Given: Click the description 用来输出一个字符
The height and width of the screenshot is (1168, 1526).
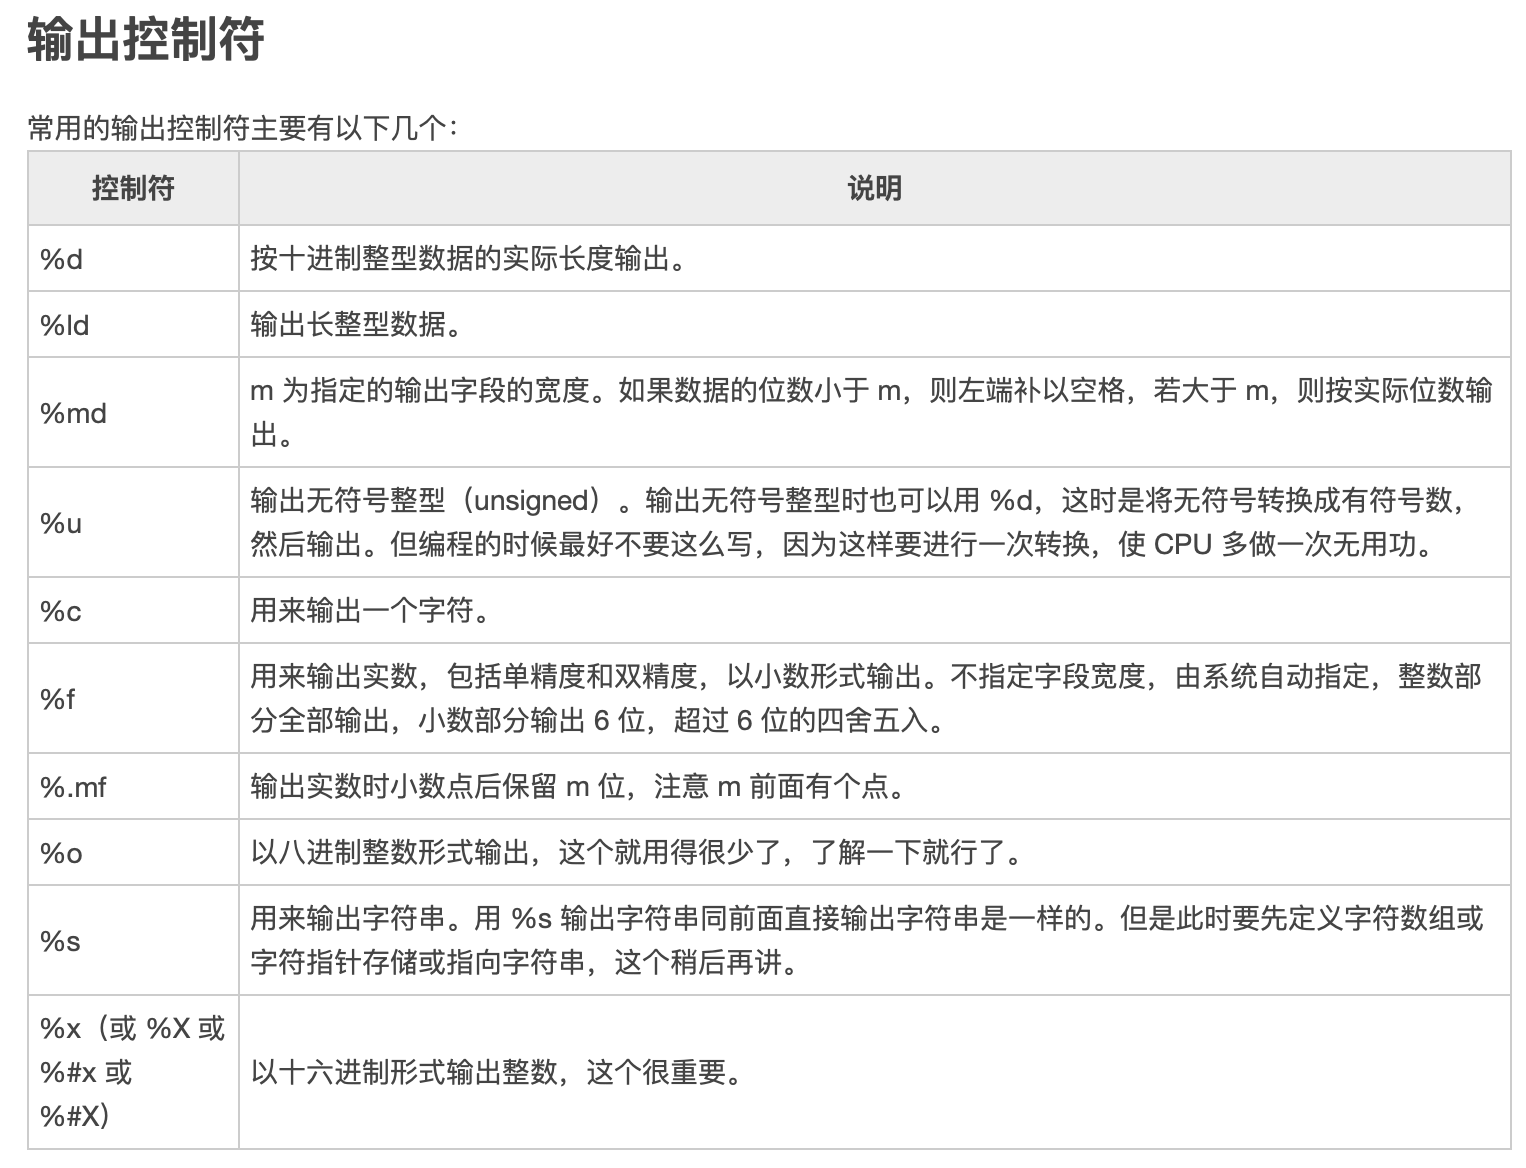Looking at the screenshot, I should (x=874, y=611).
